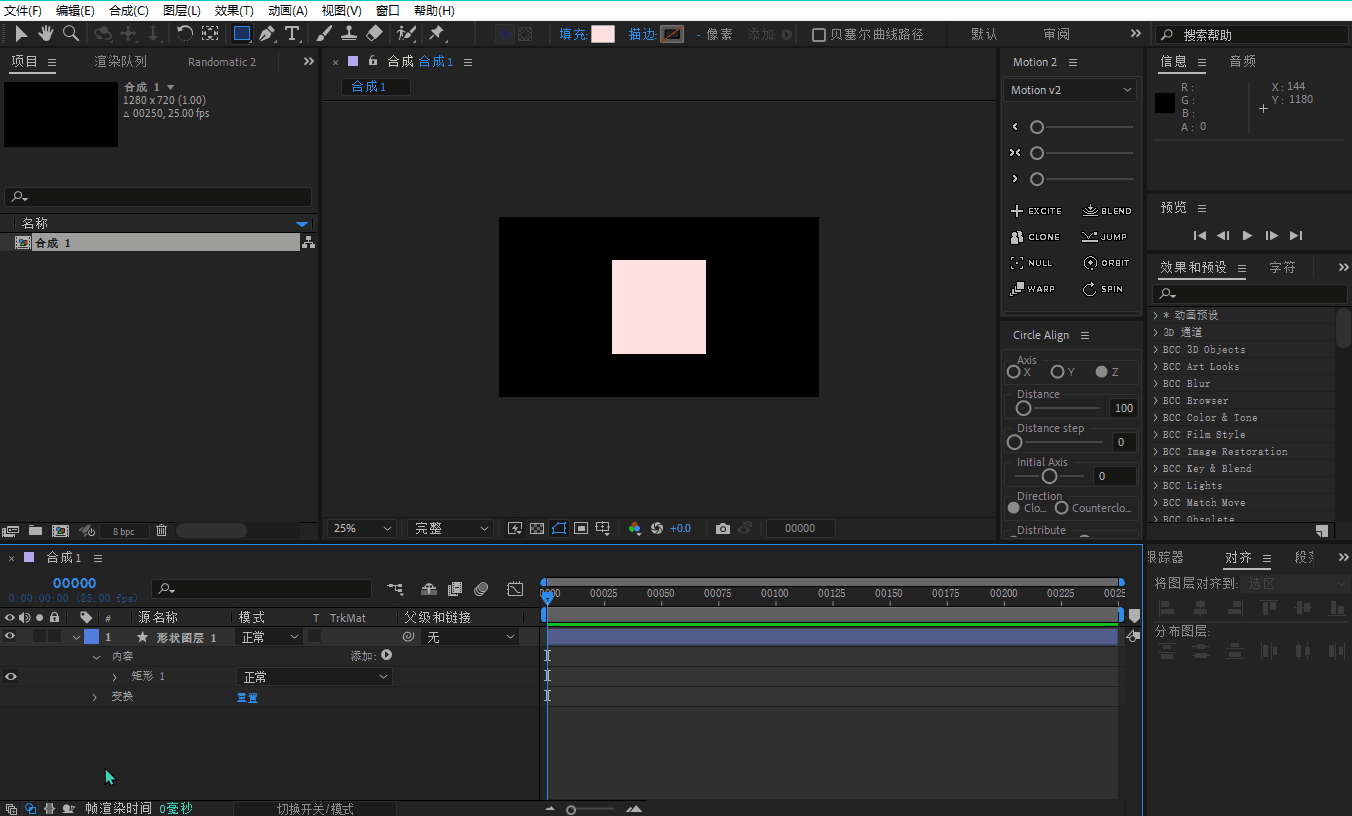Click the Motion 2 ORBIT button
The image size is (1352, 816).
(x=1107, y=263)
